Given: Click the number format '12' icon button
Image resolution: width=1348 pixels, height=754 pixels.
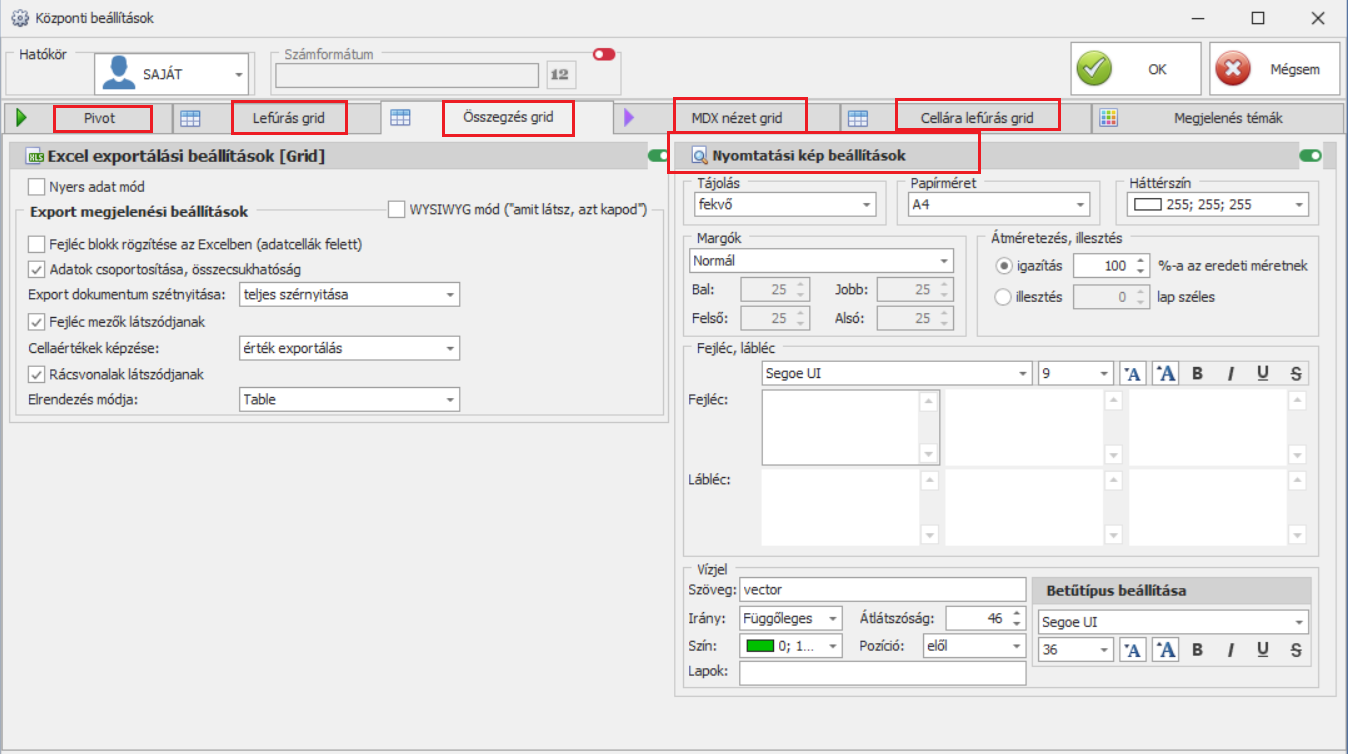Looking at the screenshot, I should [560, 74].
